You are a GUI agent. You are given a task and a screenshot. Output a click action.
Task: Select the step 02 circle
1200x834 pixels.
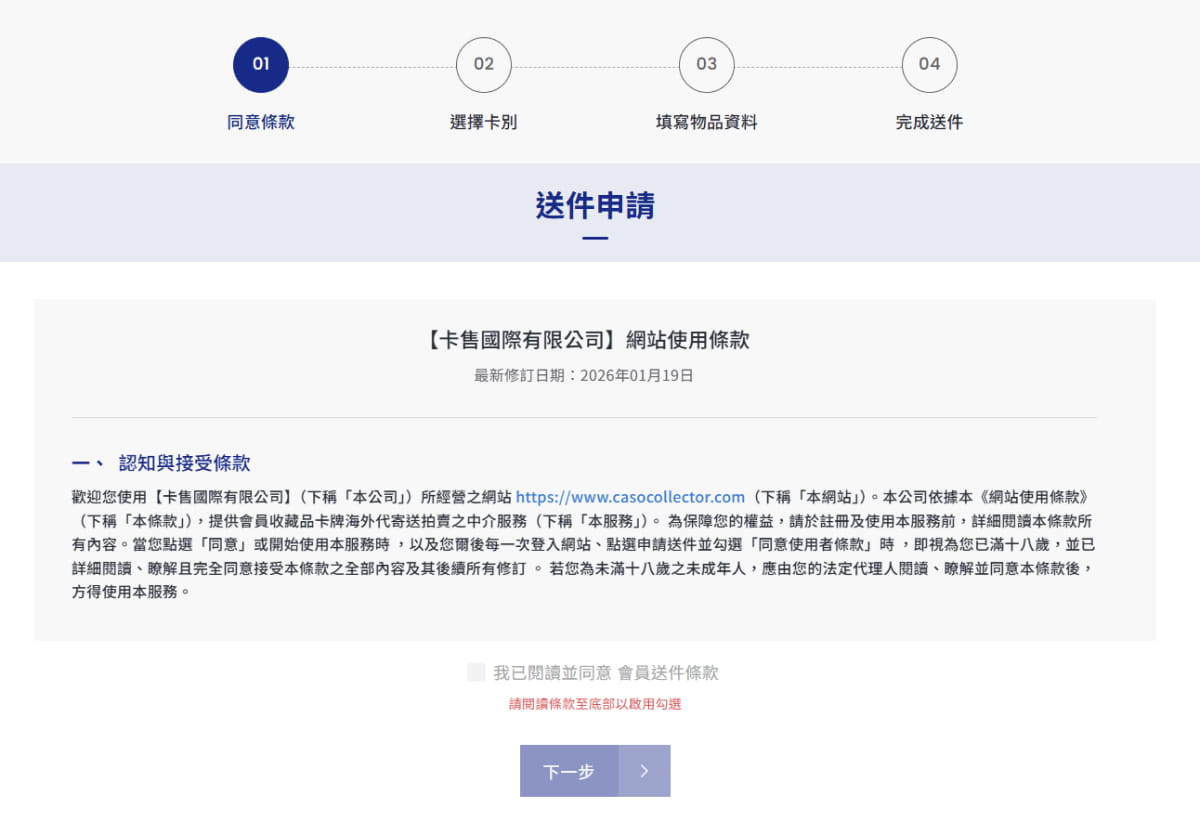pos(484,65)
